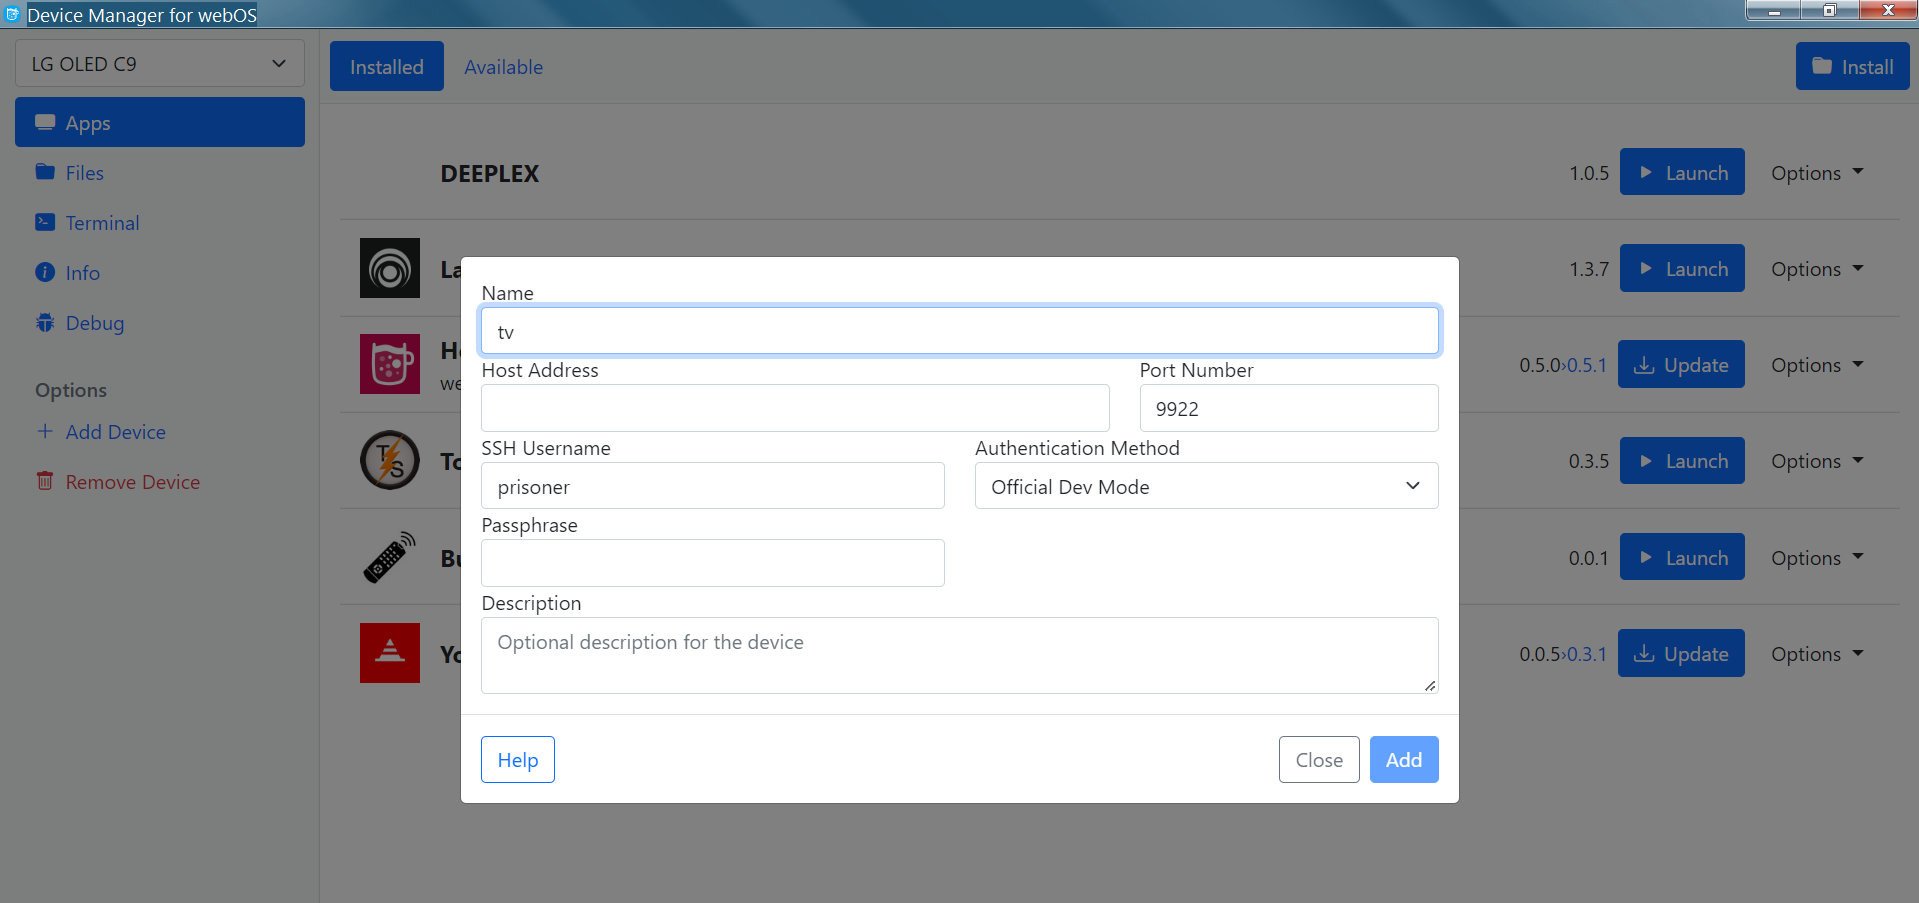Image resolution: width=1919 pixels, height=903 pixels.
Task: Click the Add button in dialog
Action: 1403,760
